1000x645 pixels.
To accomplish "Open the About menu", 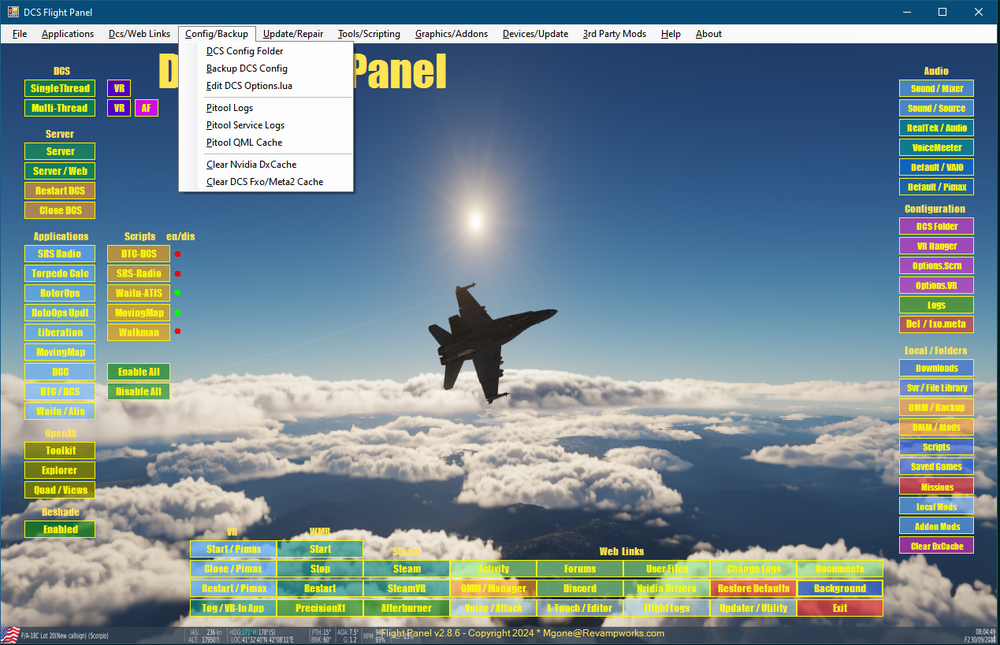I will [709, 34].
